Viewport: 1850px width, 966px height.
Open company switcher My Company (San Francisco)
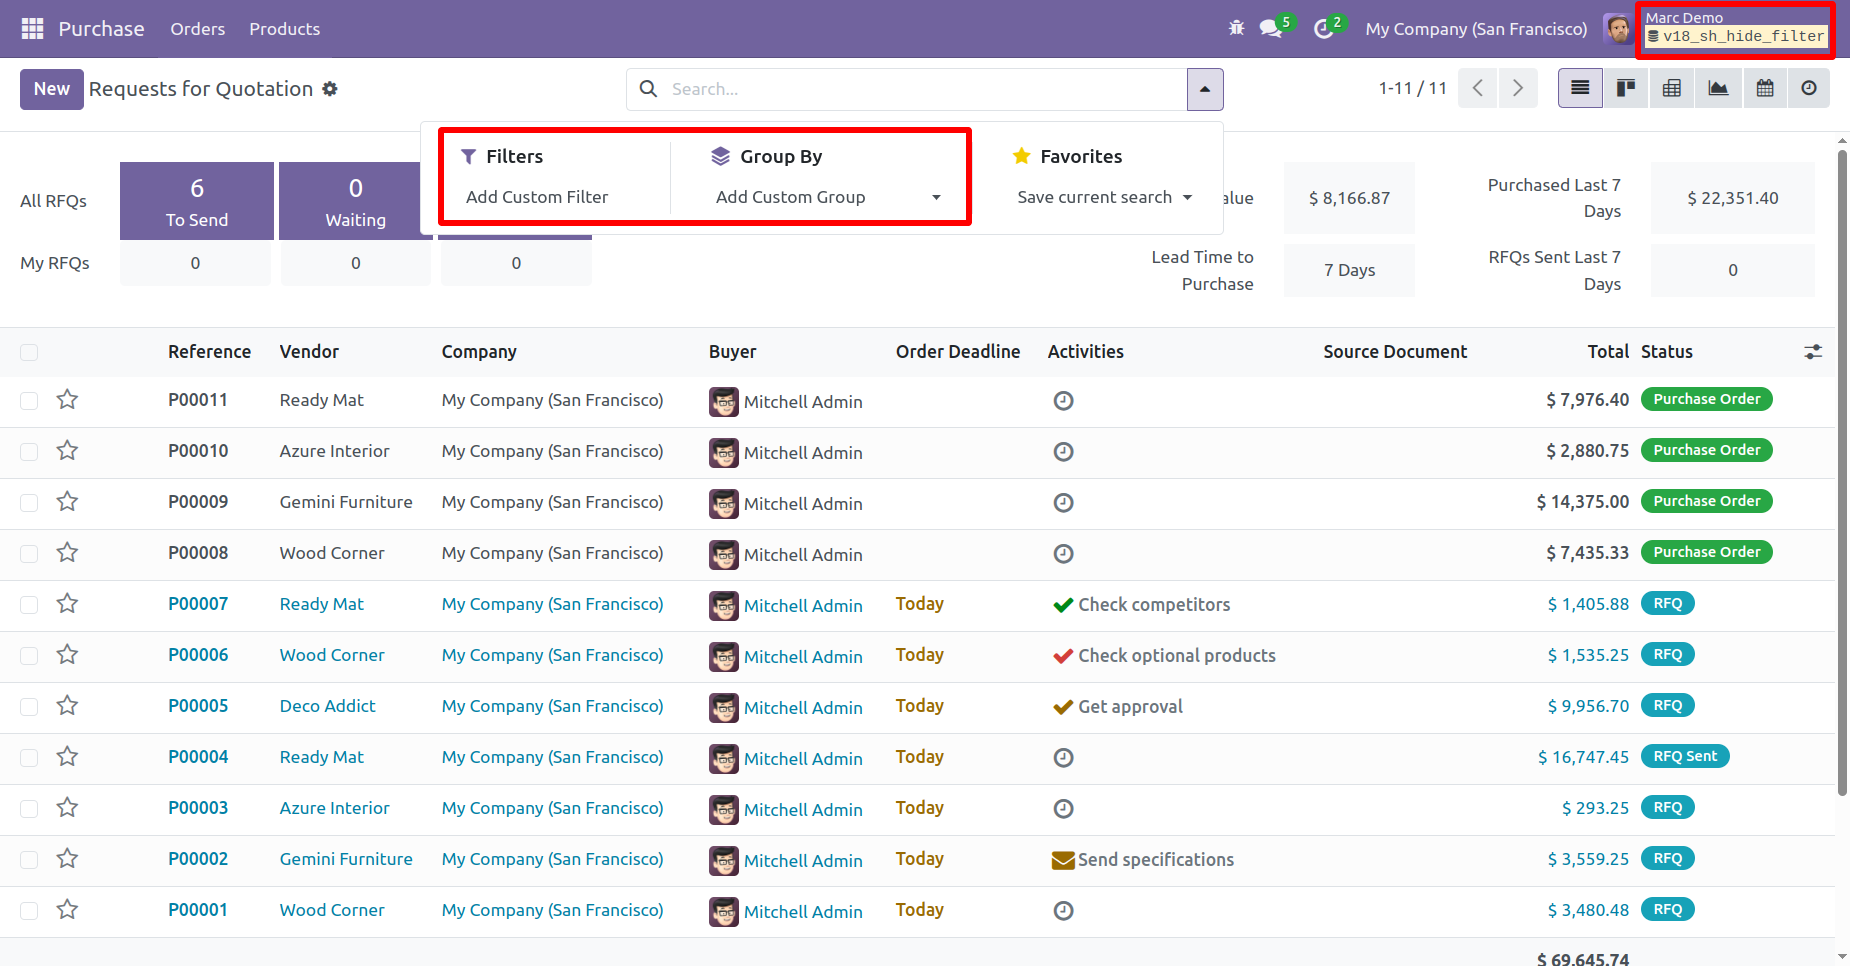[x=1476, y=29]
